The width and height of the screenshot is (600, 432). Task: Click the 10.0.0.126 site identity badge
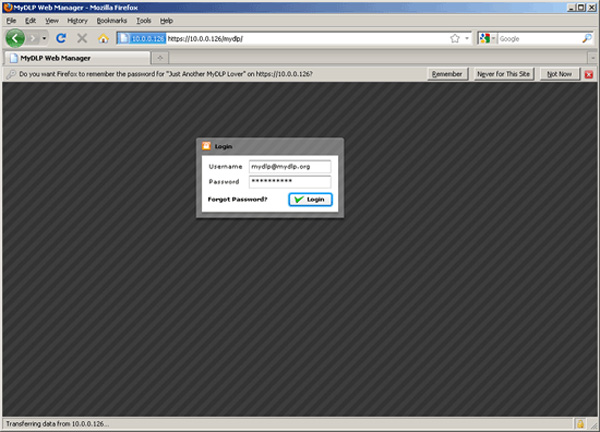[142, 39]
